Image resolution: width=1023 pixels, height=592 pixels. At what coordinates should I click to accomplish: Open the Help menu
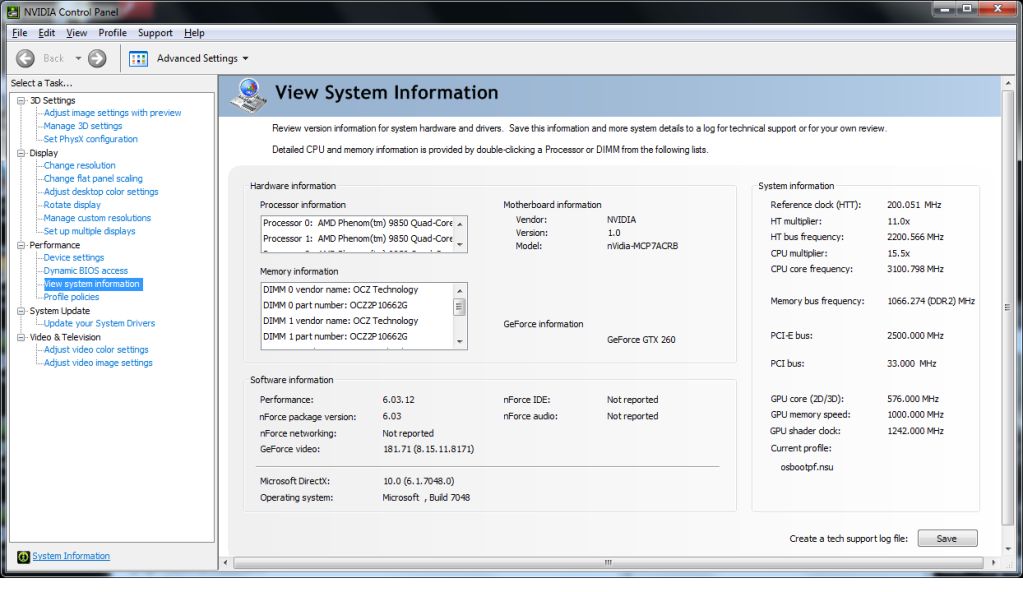194,33
